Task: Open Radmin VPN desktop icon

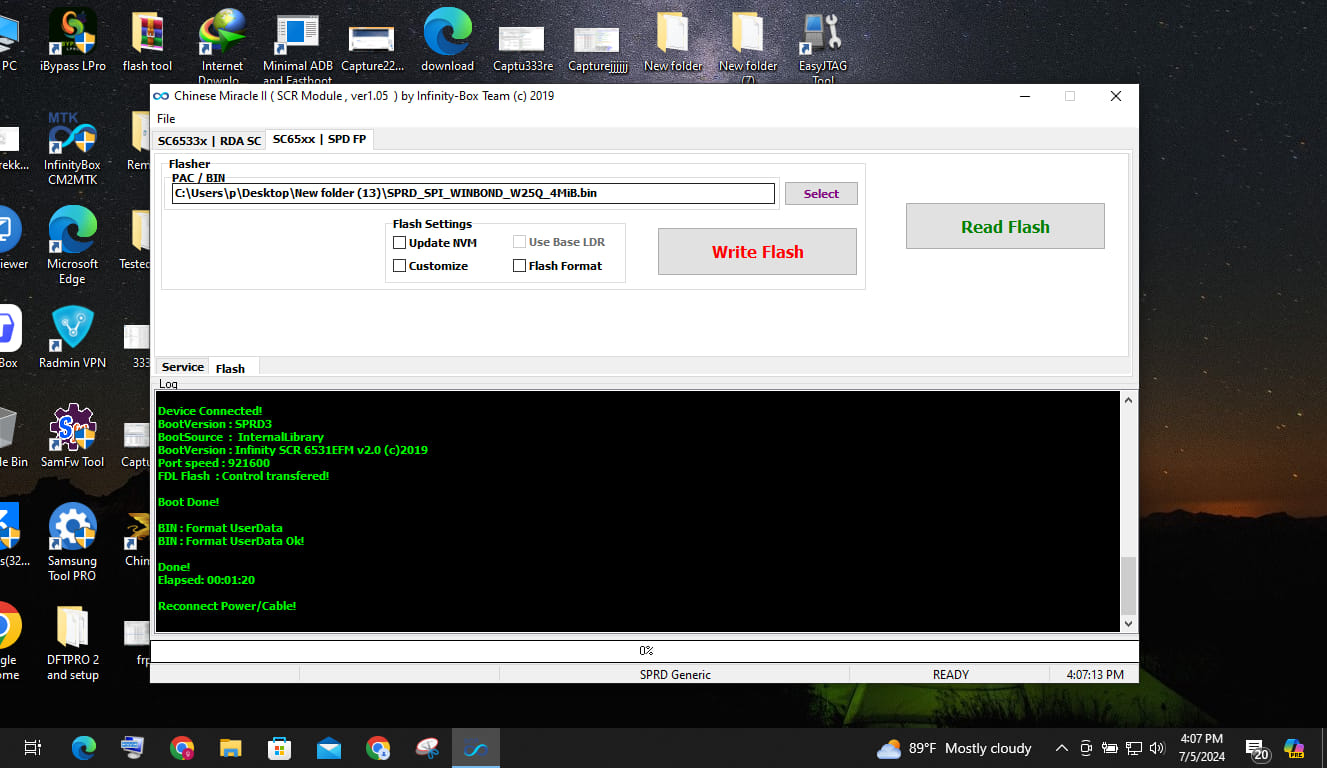Action: coord(73,338)
